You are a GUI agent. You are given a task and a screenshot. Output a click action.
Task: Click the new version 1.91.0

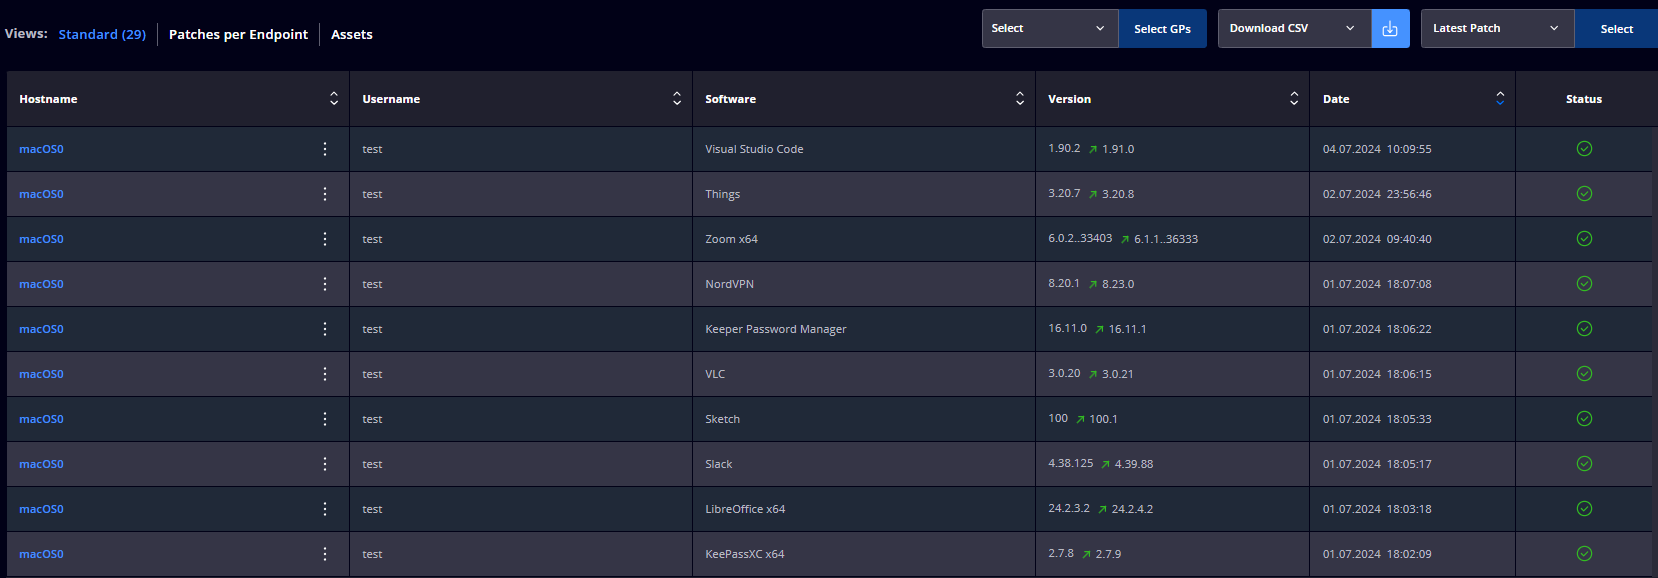pyautogui.click(x=1118, y=149)
